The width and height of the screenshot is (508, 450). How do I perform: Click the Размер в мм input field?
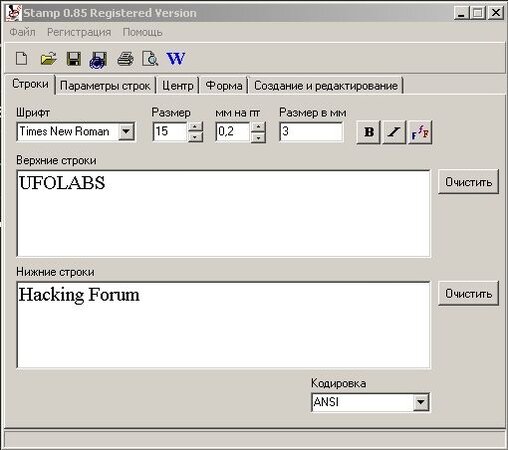311,132
